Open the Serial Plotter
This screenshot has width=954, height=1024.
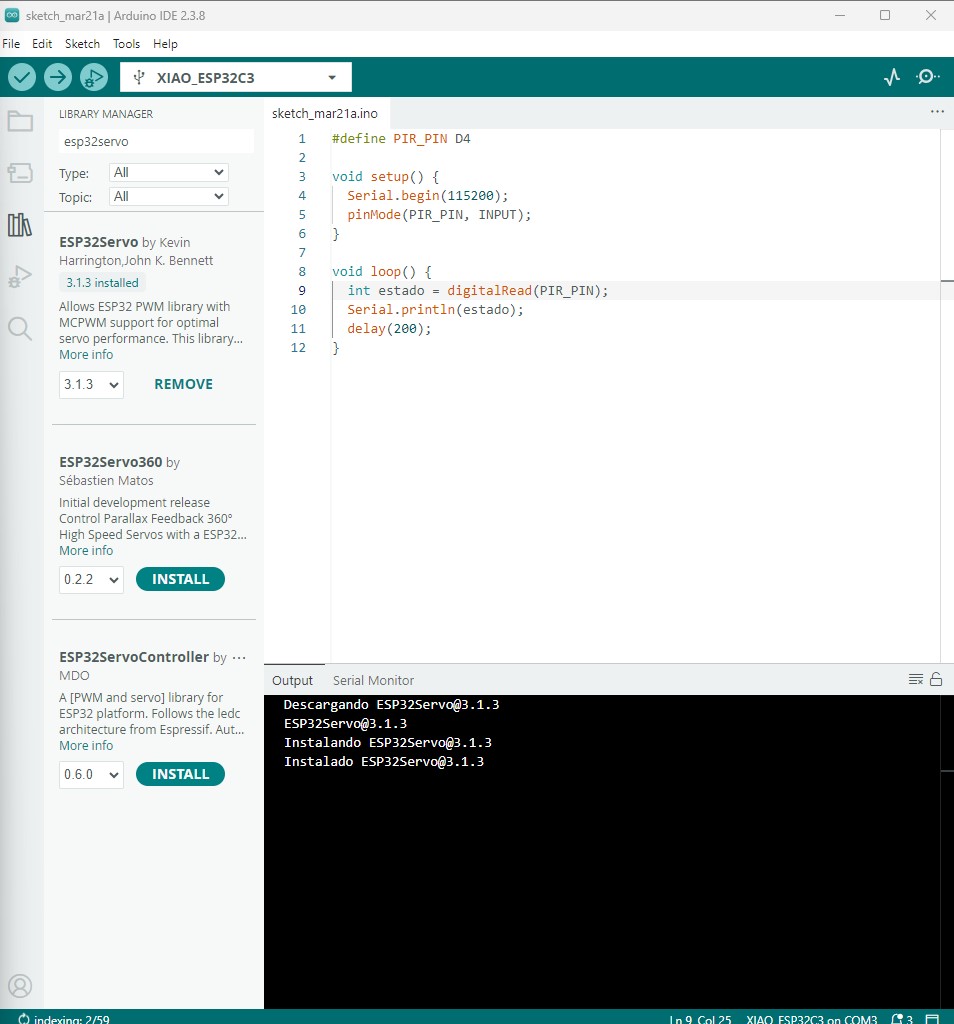[x=892, y=77]
